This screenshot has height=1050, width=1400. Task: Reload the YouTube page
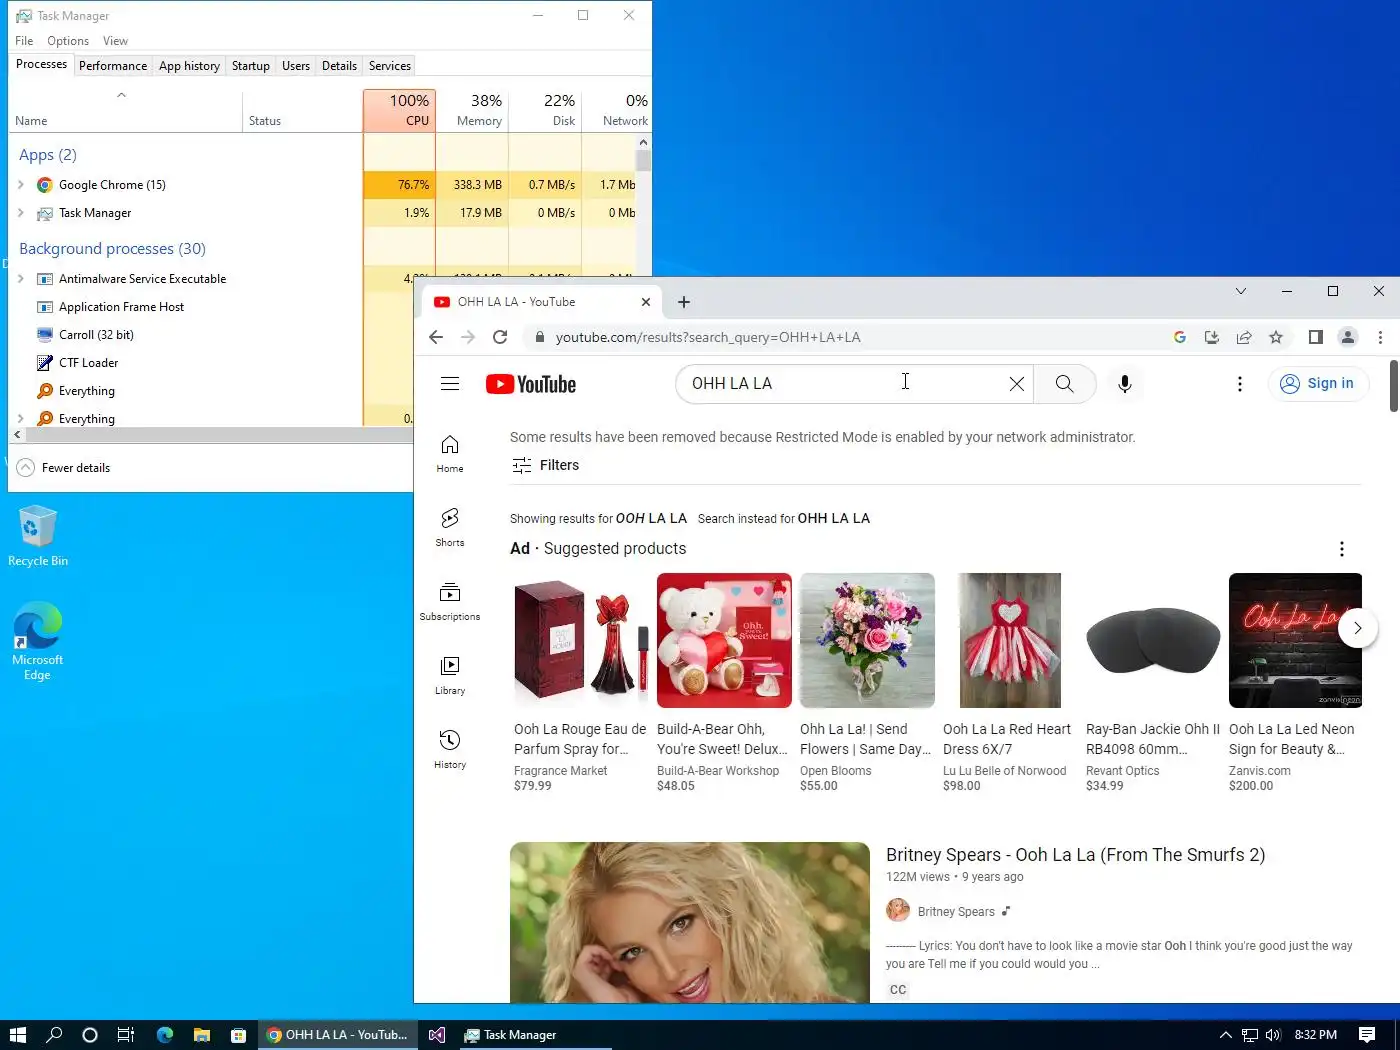point(500,337)
